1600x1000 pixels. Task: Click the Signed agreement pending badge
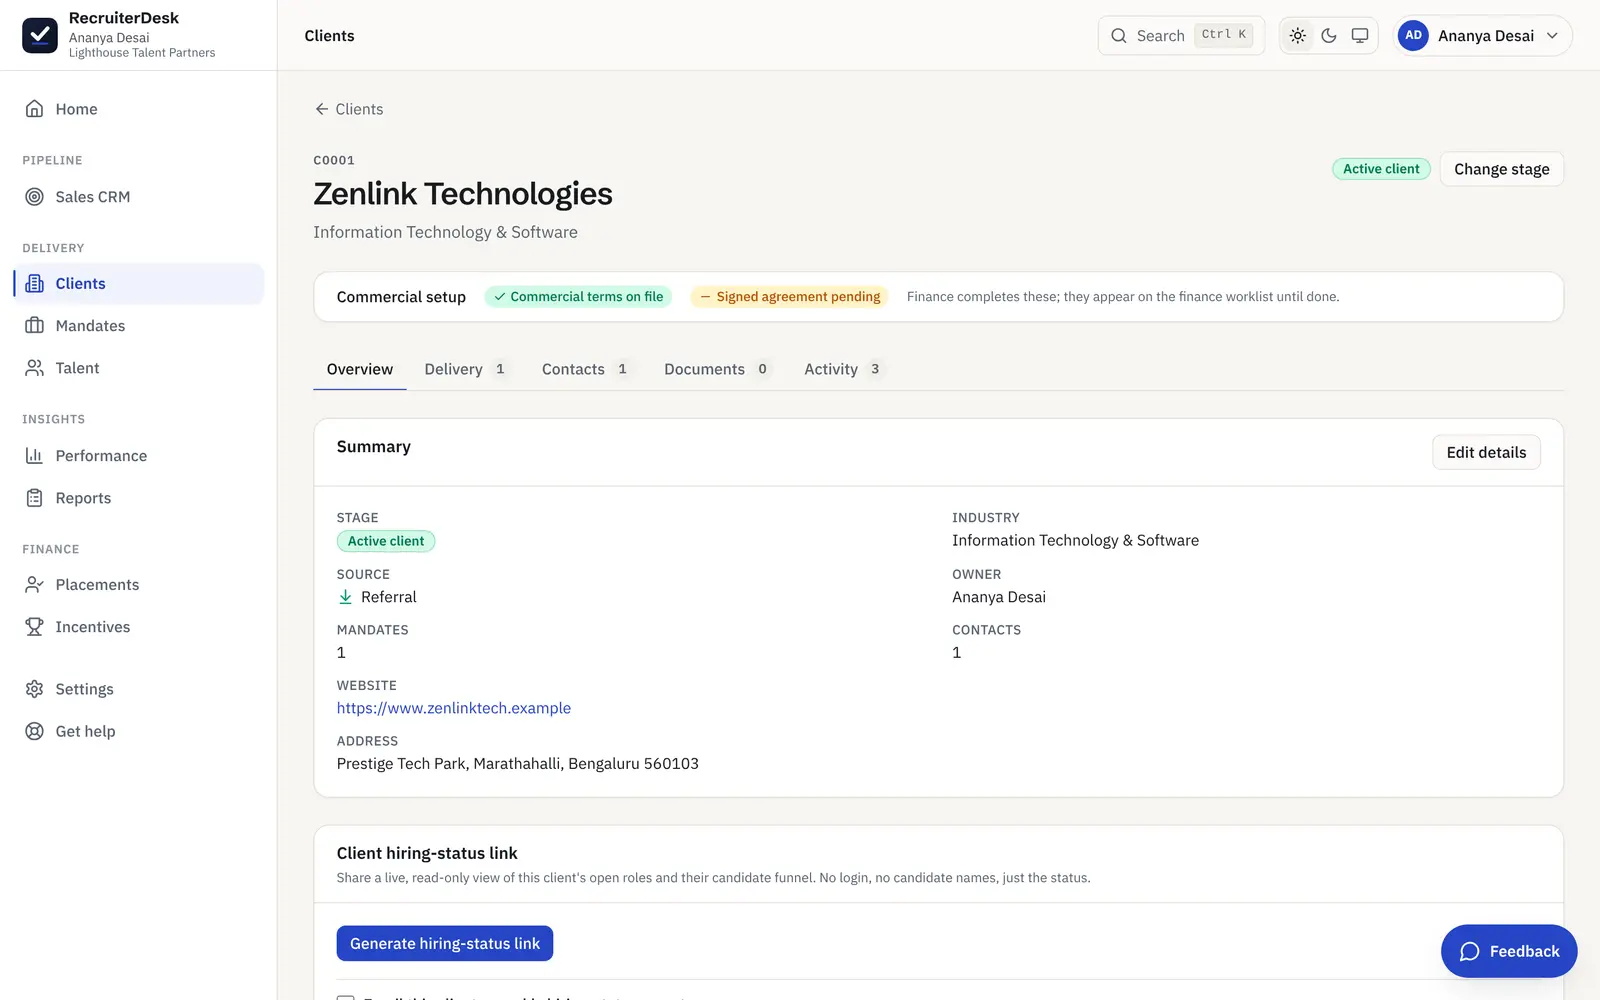pyautogui.click(x=789, y=297)
